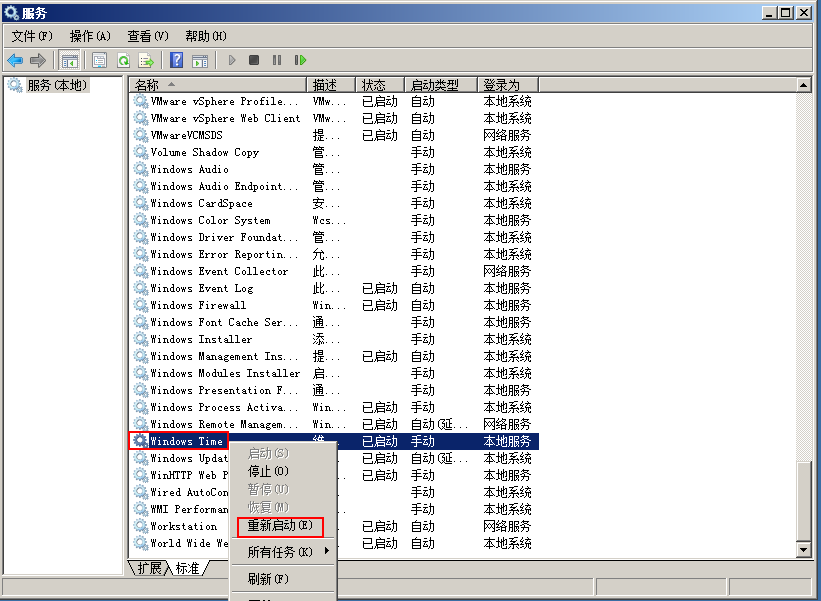Image resolution: width=821 pixels, height=601 pixels.
Task: Click gear icon of VMwareVCMSDS row
Action: [140, 135]
